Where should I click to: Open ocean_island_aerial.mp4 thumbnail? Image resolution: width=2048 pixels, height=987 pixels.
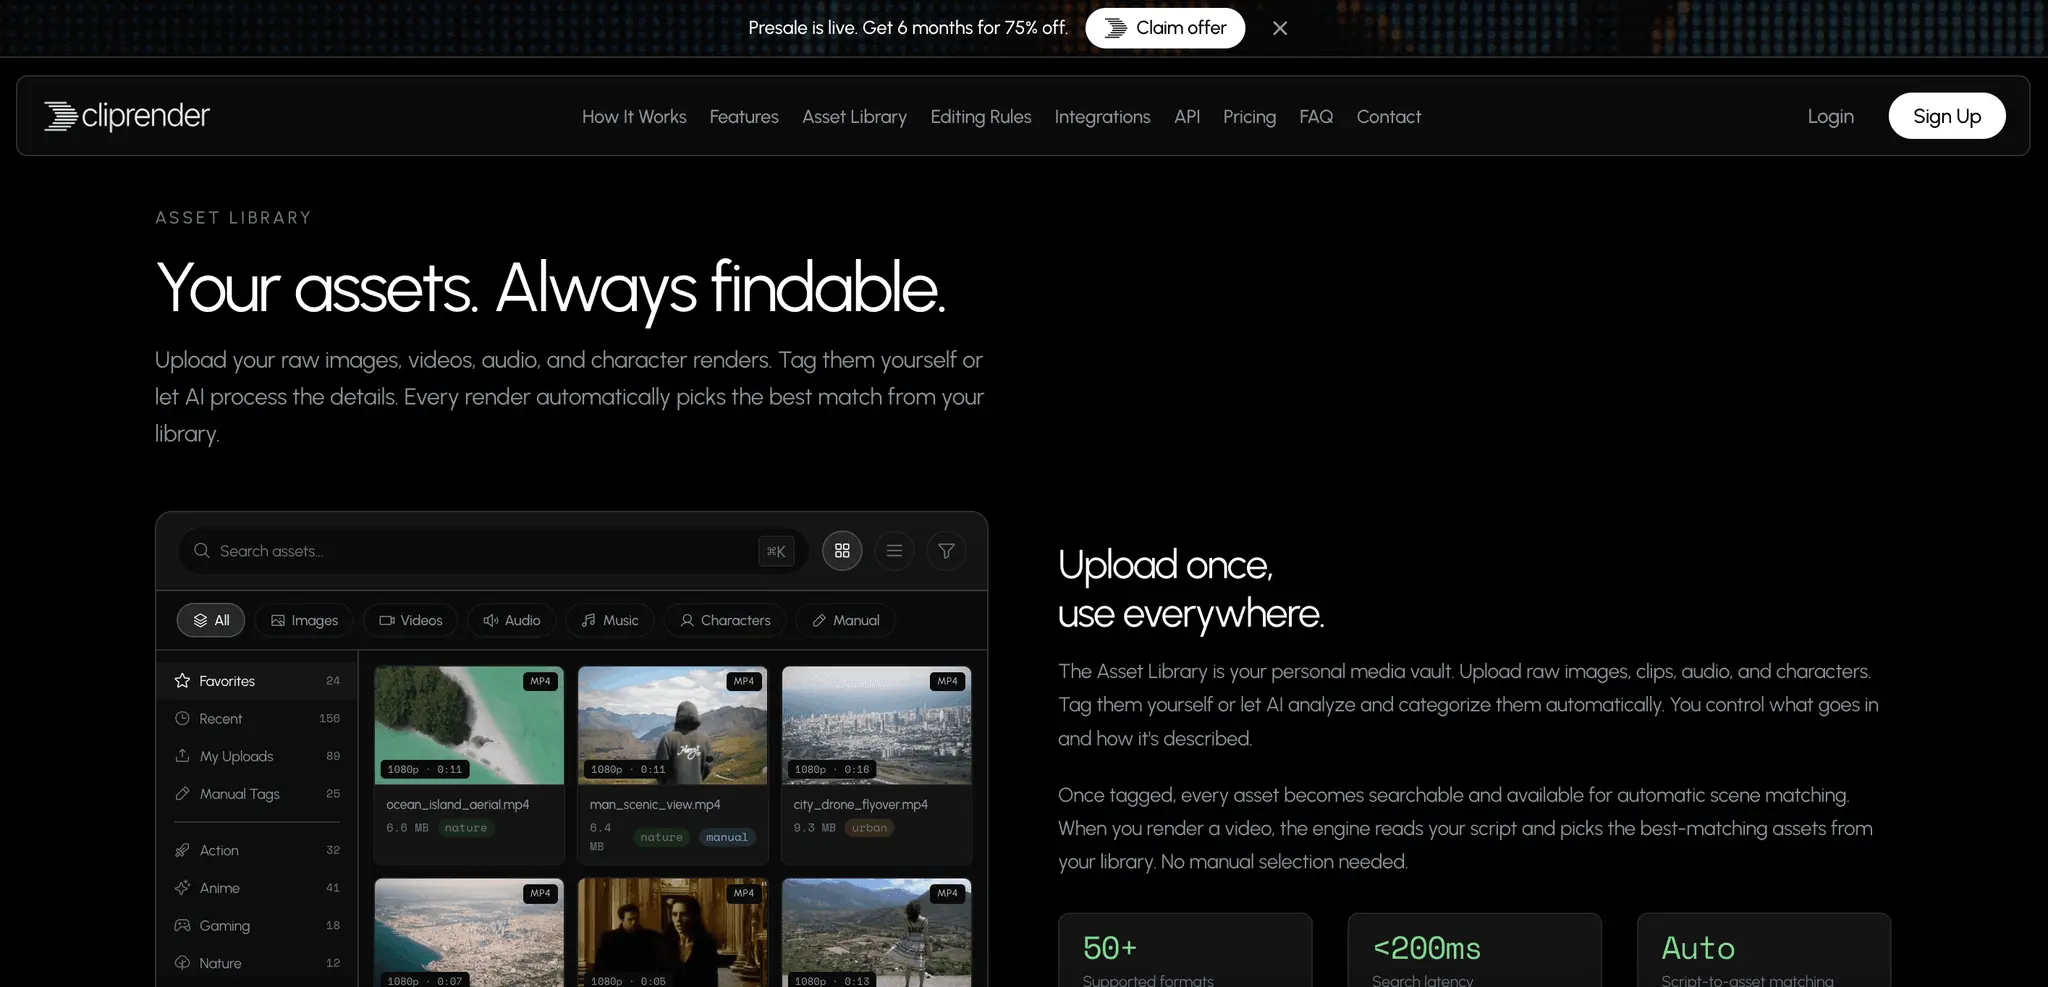[469, 726]
